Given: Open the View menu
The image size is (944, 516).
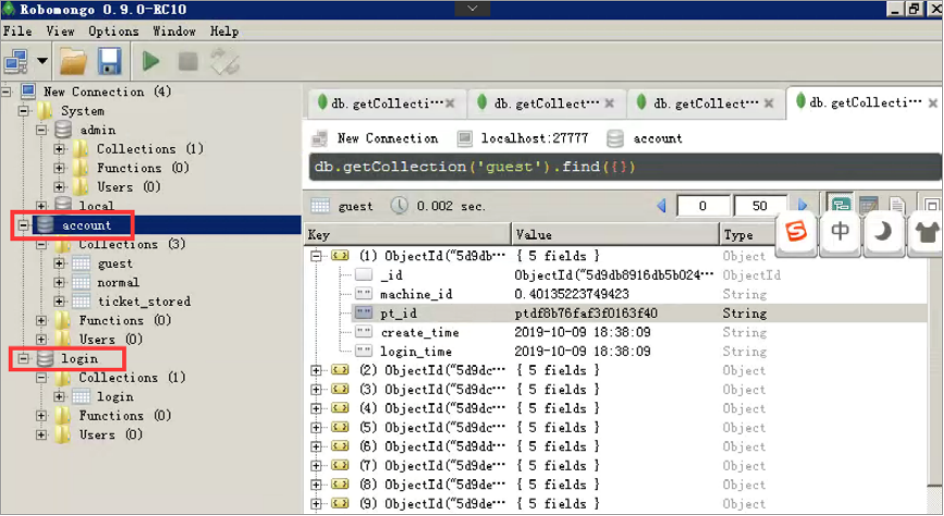Looking at the screenshot, I should click(60, 31).
